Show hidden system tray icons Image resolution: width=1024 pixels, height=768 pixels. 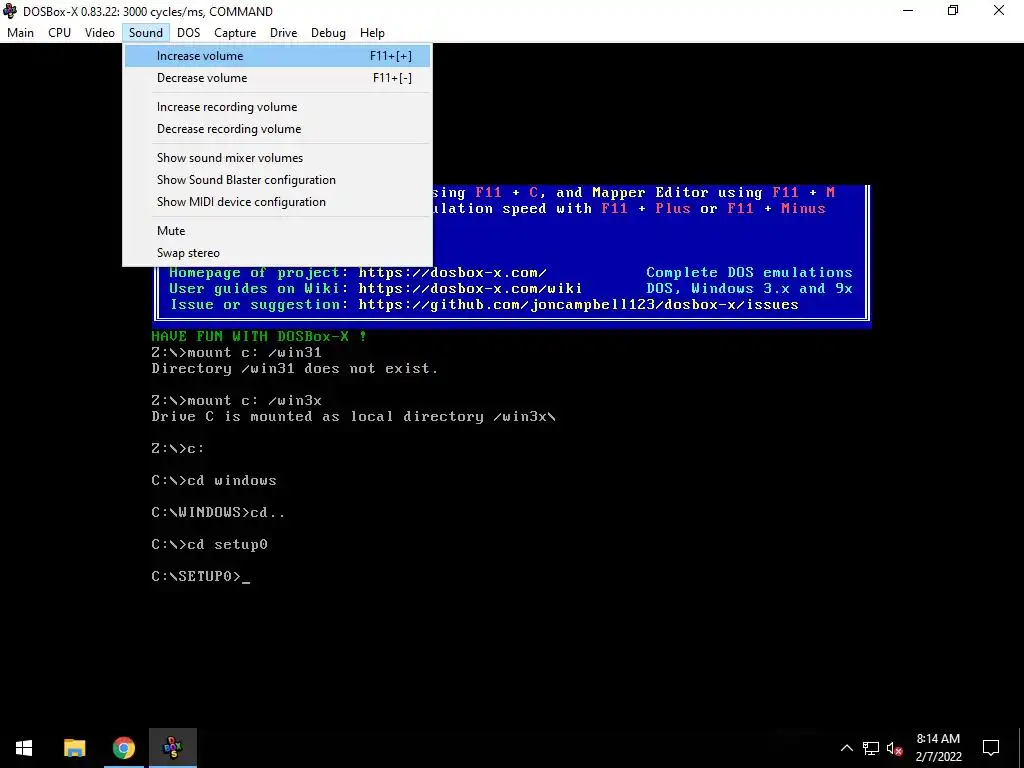[x=846, y=748]
